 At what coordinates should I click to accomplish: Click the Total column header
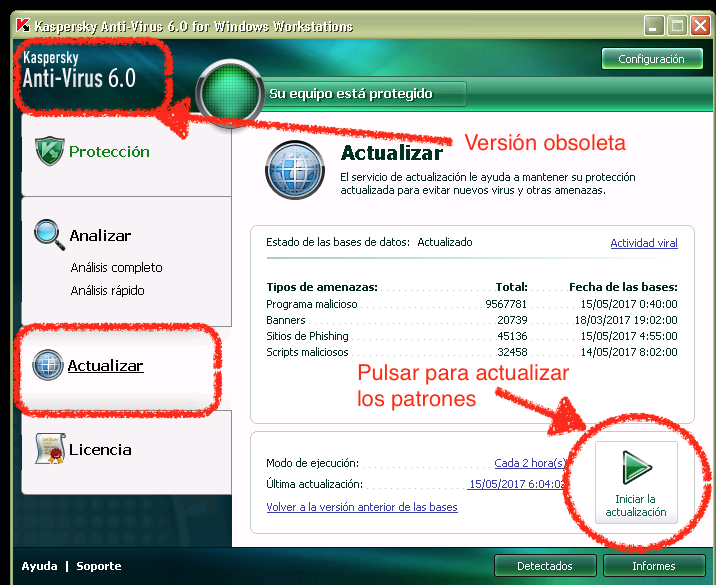pos(511,287)
